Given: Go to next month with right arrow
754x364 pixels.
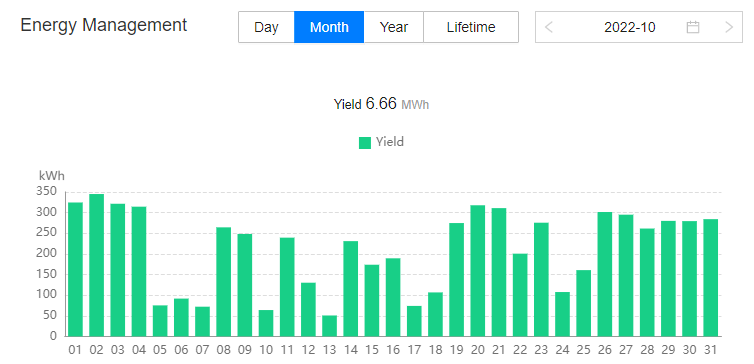Looking at the screenshot, I should (x=729, y=27).
